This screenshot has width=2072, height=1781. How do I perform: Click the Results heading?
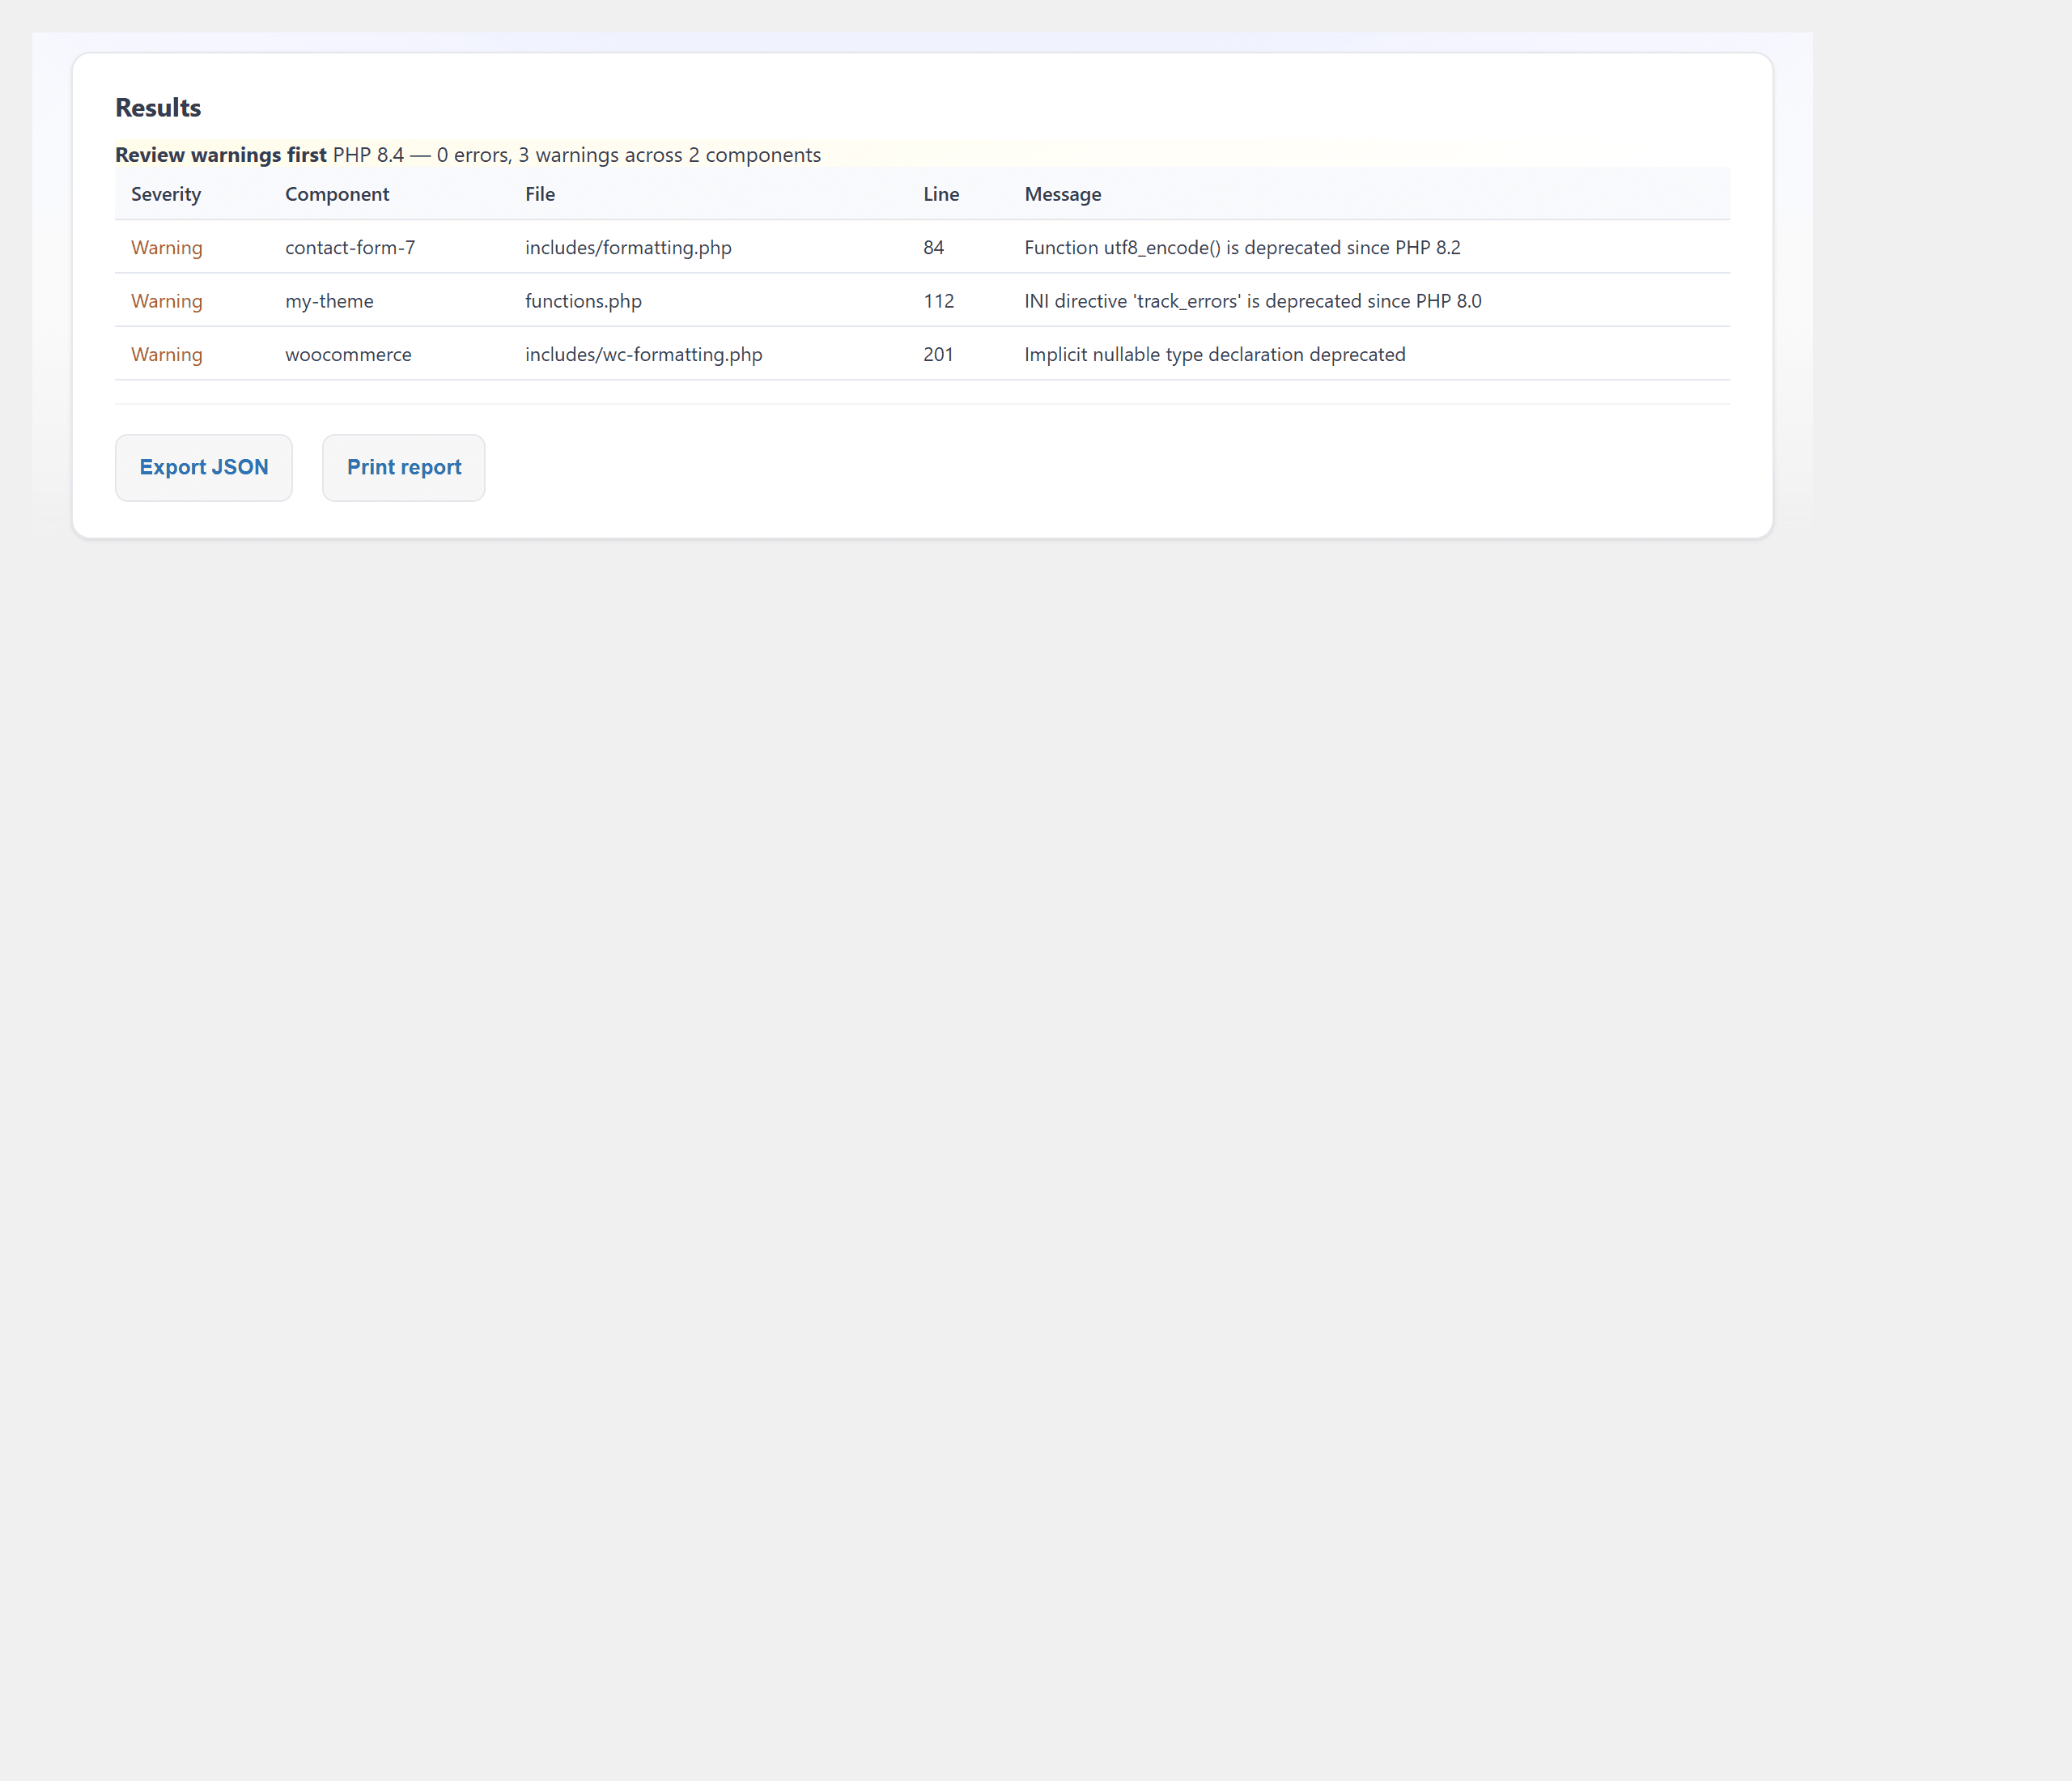click(158, 107)
